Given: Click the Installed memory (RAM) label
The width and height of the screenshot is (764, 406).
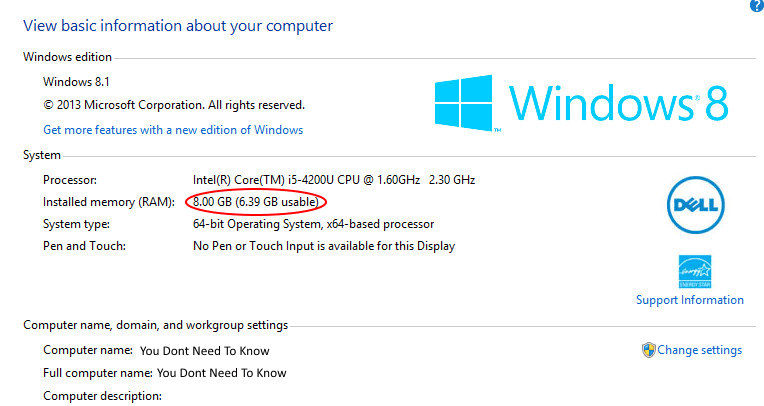Looking at the screenshot, I should [x=109, y=202].
